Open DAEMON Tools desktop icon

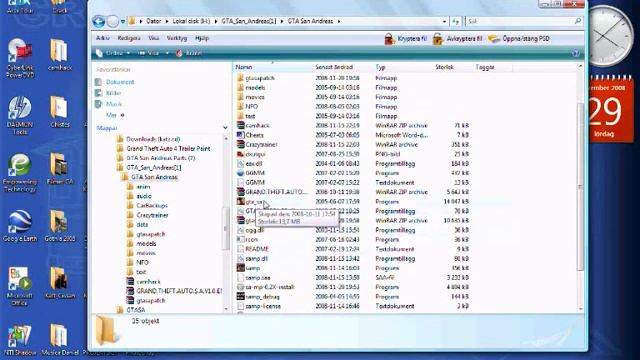point(20,116)
